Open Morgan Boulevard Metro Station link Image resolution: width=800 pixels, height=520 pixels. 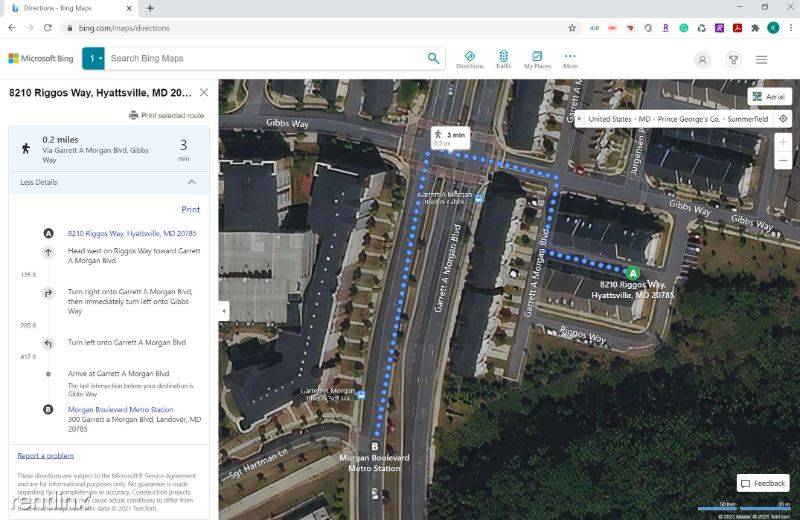pyautogui.click(x=120, y=410)
